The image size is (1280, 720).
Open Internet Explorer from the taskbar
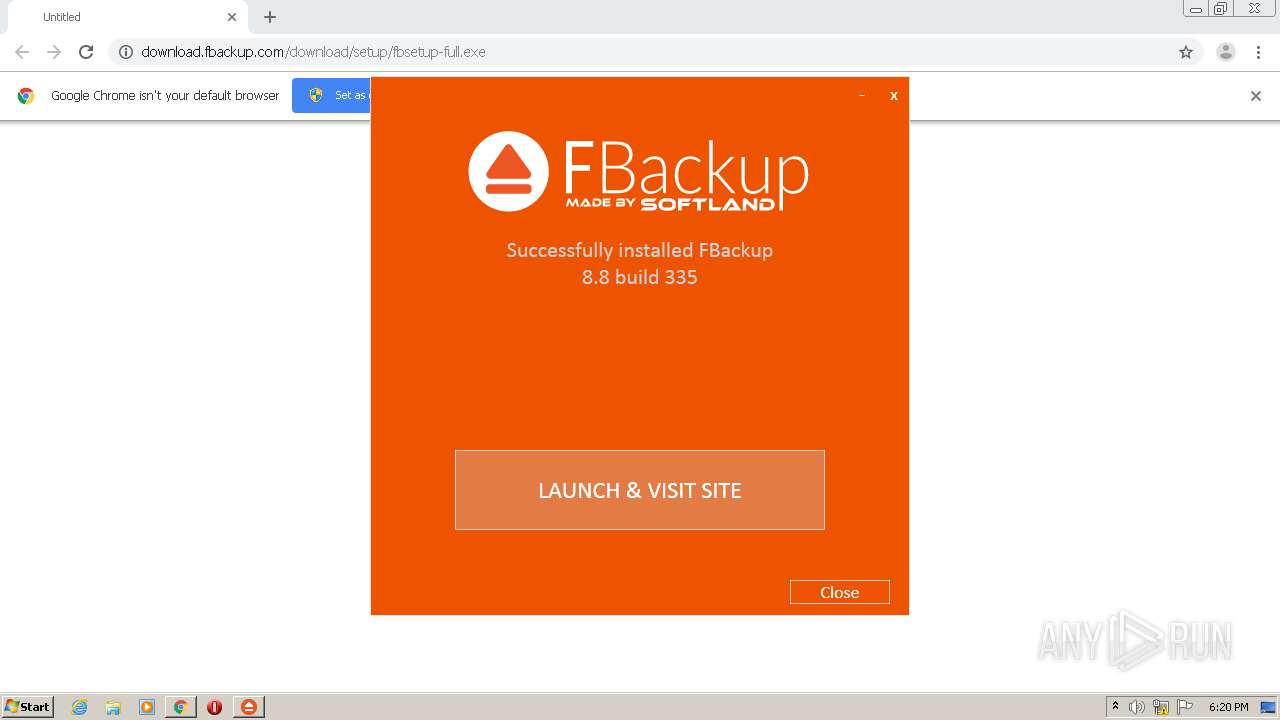point(80,707)
